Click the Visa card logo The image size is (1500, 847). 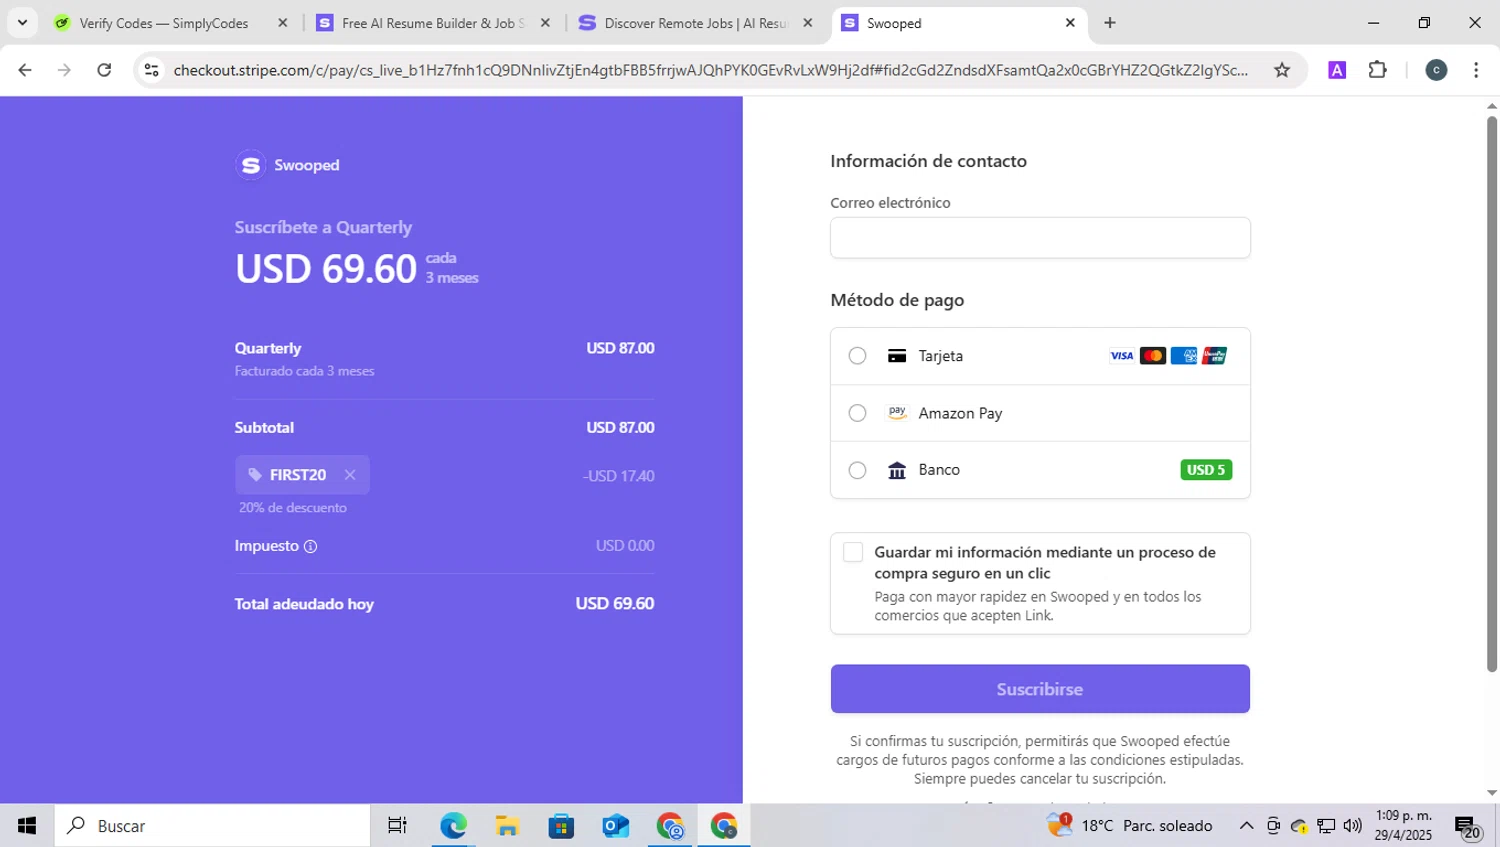click(1122, 356)
